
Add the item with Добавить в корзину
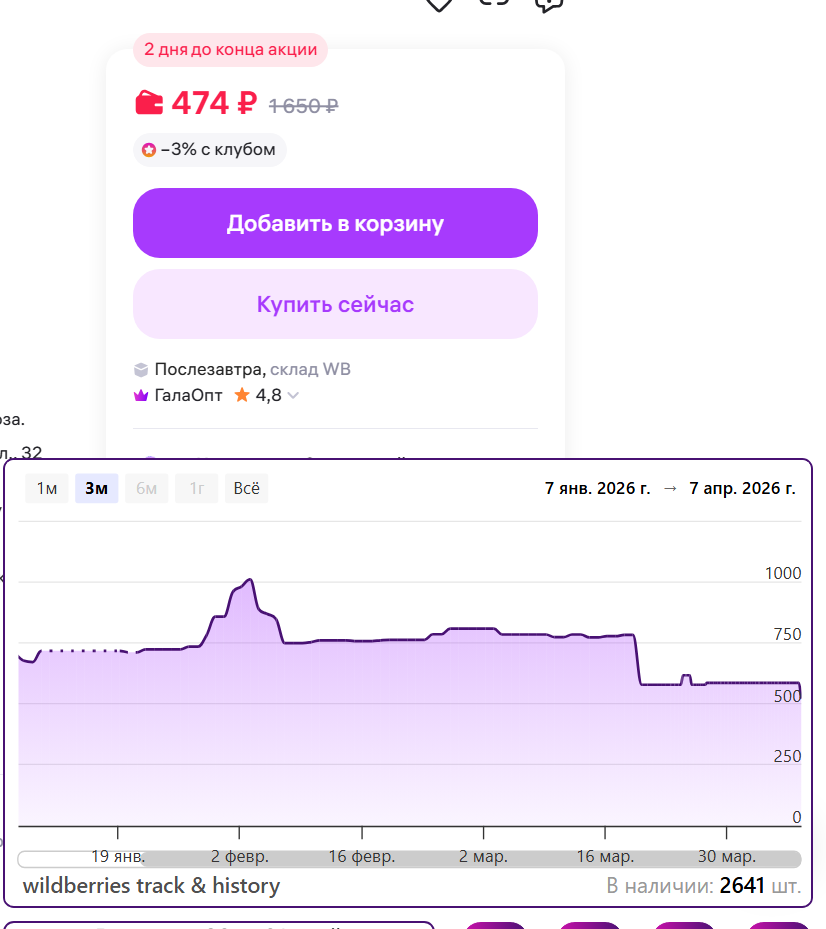(x=335, y=223)
